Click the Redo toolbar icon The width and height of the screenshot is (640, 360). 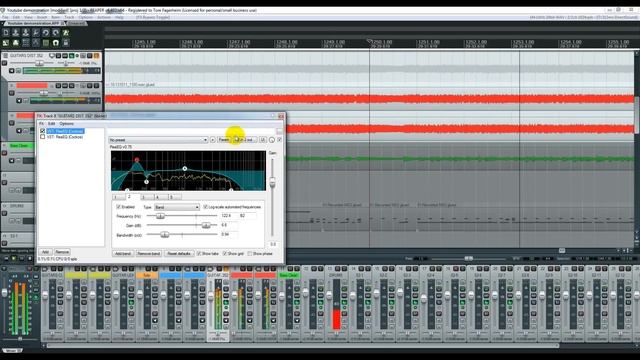[x=56, y=33]
